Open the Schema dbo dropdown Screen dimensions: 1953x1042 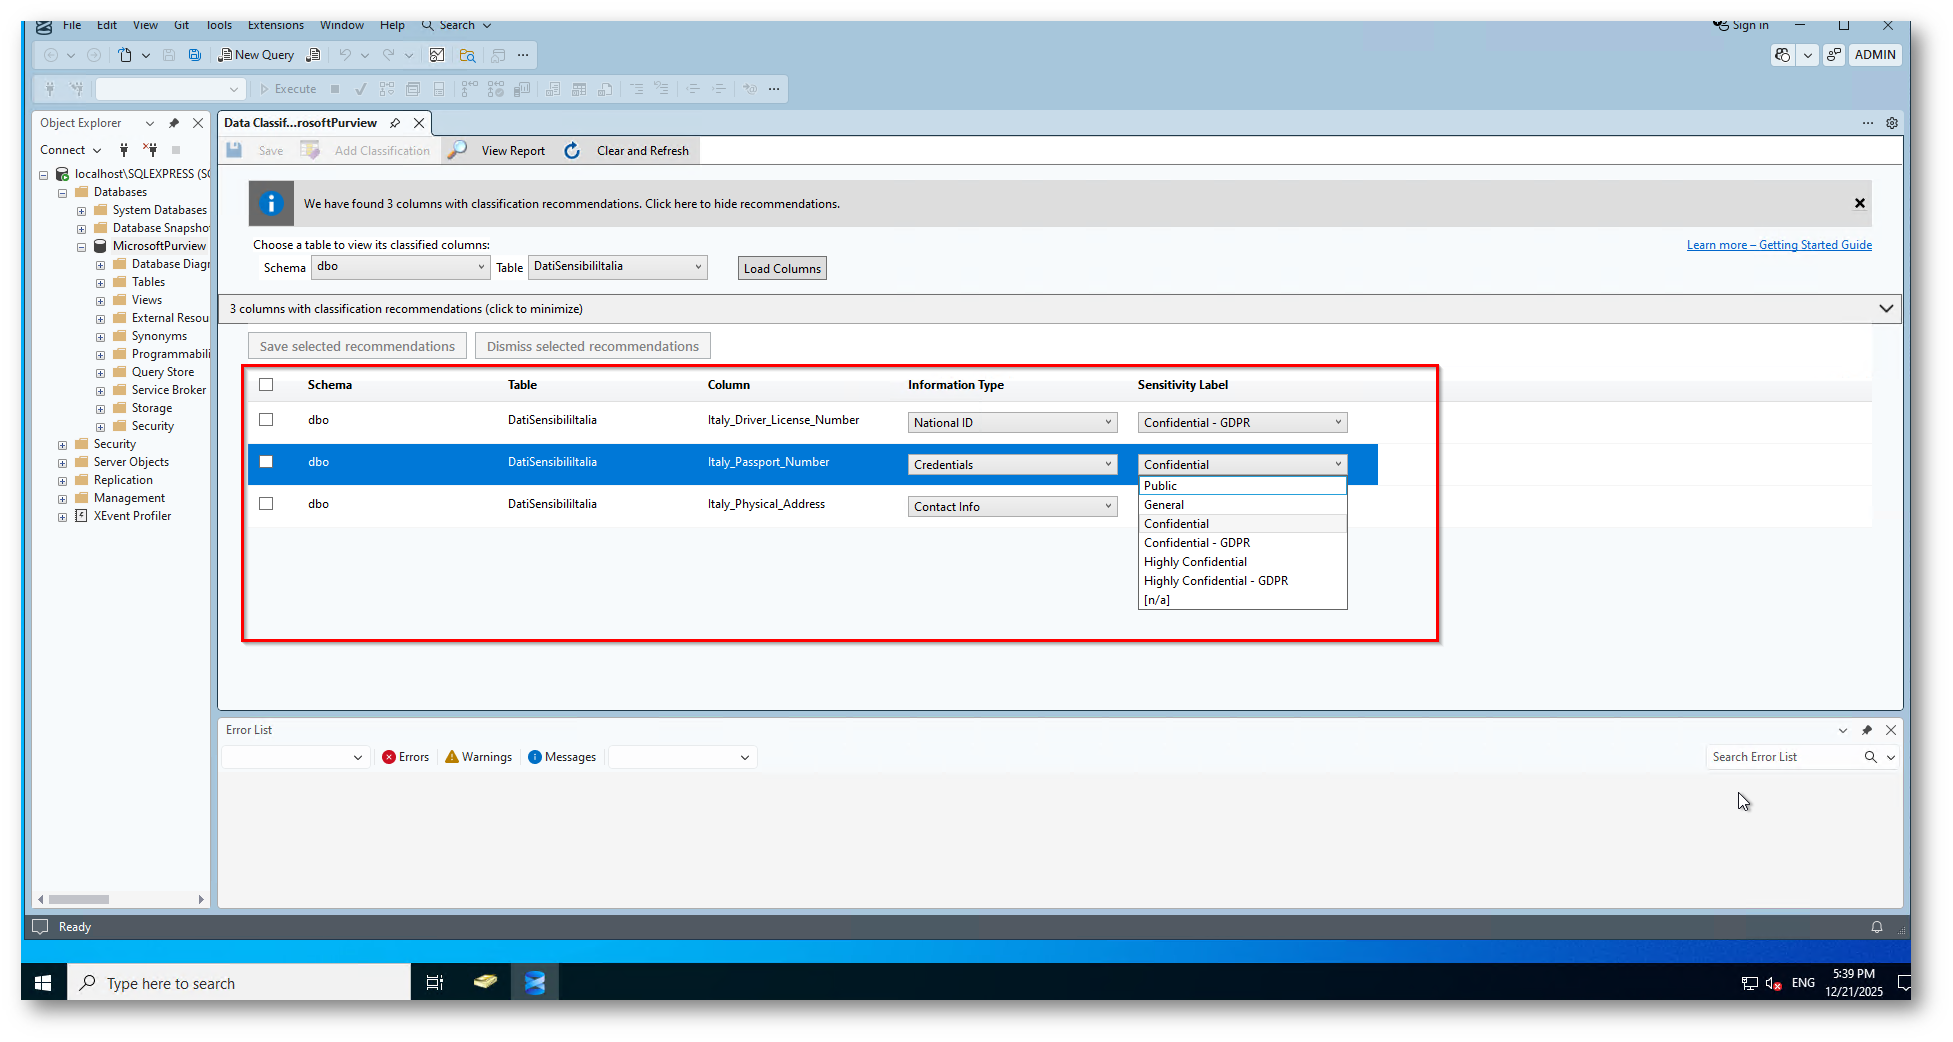click(400, 267)
